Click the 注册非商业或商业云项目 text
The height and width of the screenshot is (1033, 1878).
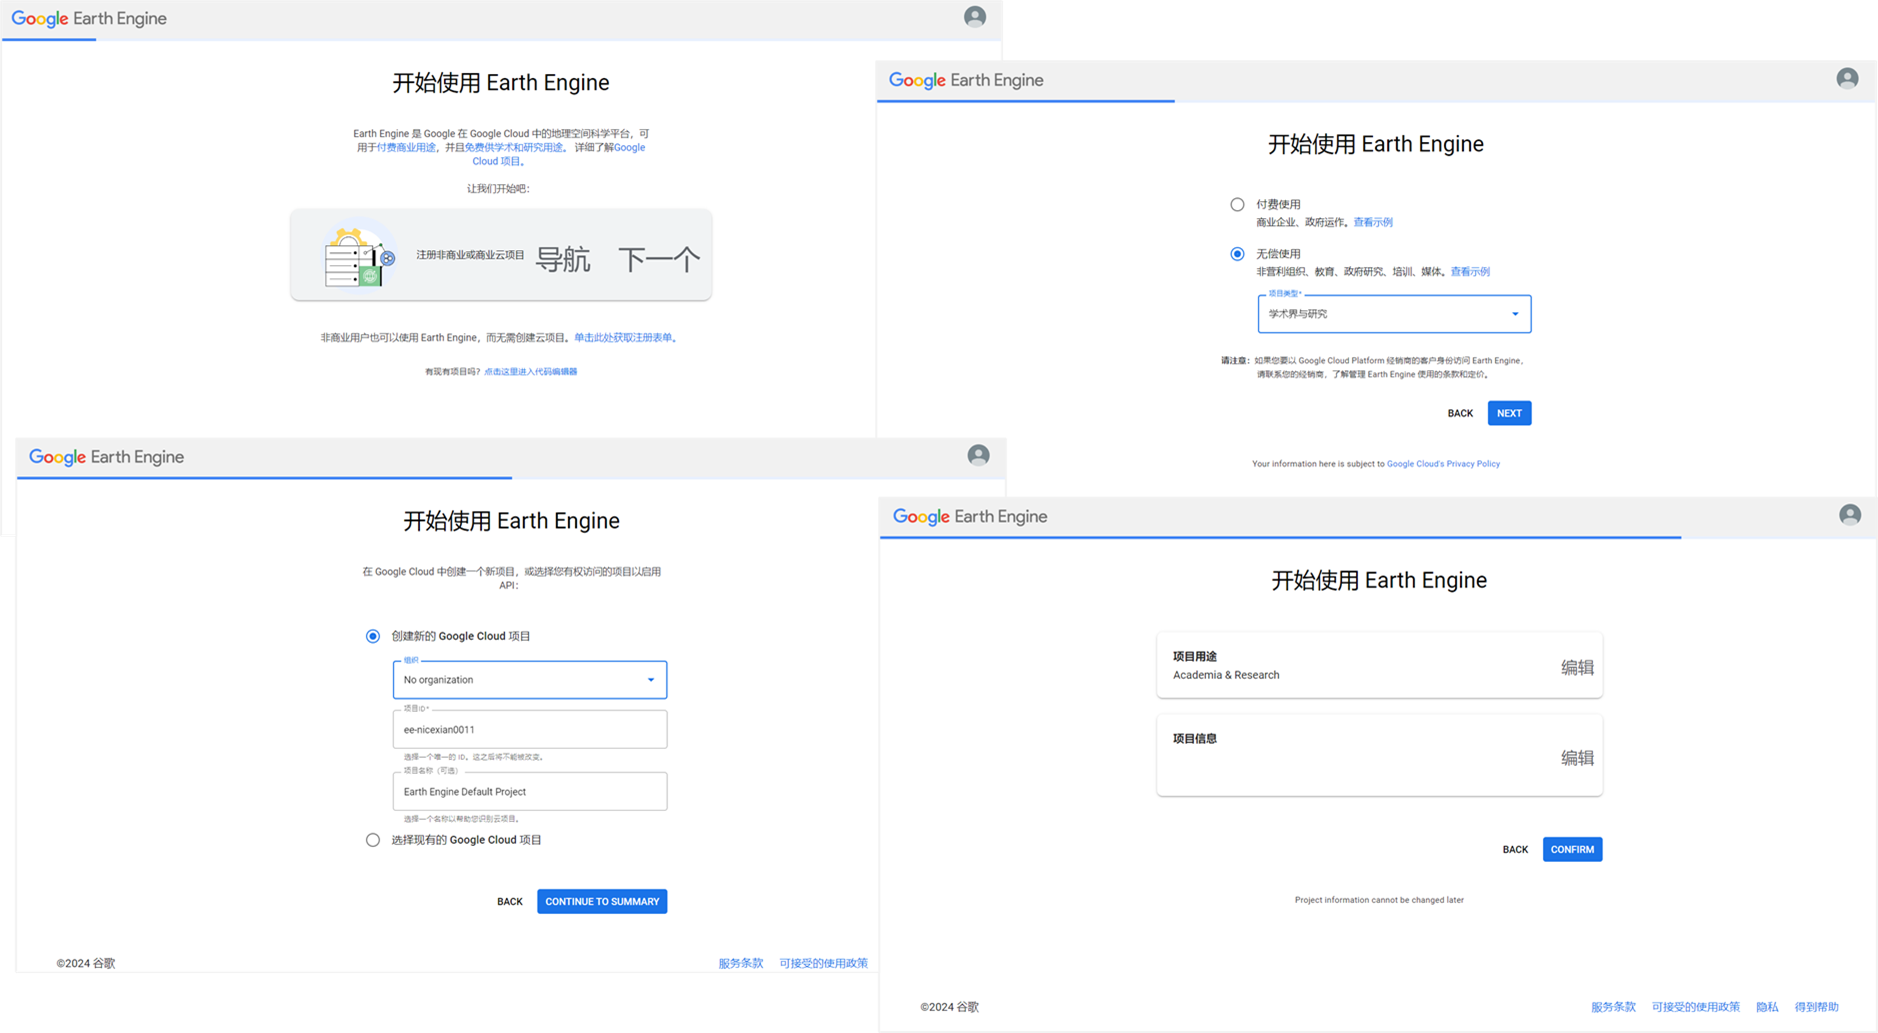[x=470, y=255]
